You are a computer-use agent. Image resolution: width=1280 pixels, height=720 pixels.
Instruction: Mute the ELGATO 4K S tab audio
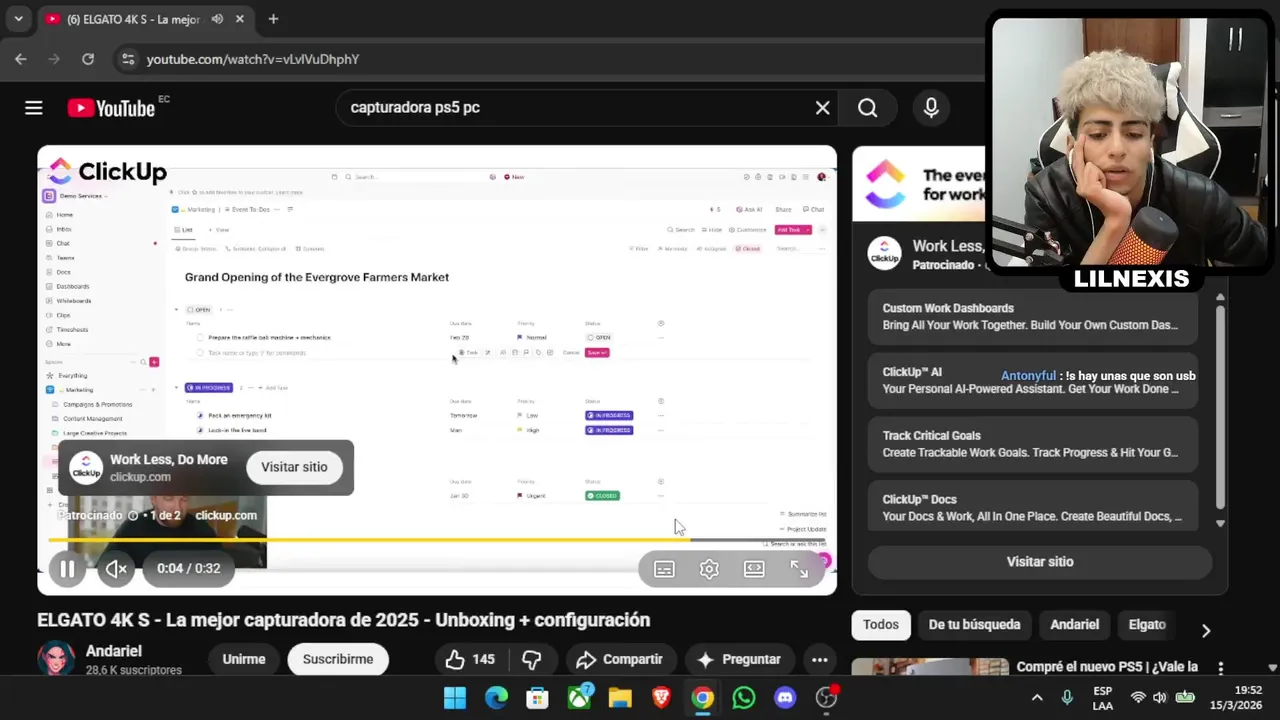coord(217,19)
